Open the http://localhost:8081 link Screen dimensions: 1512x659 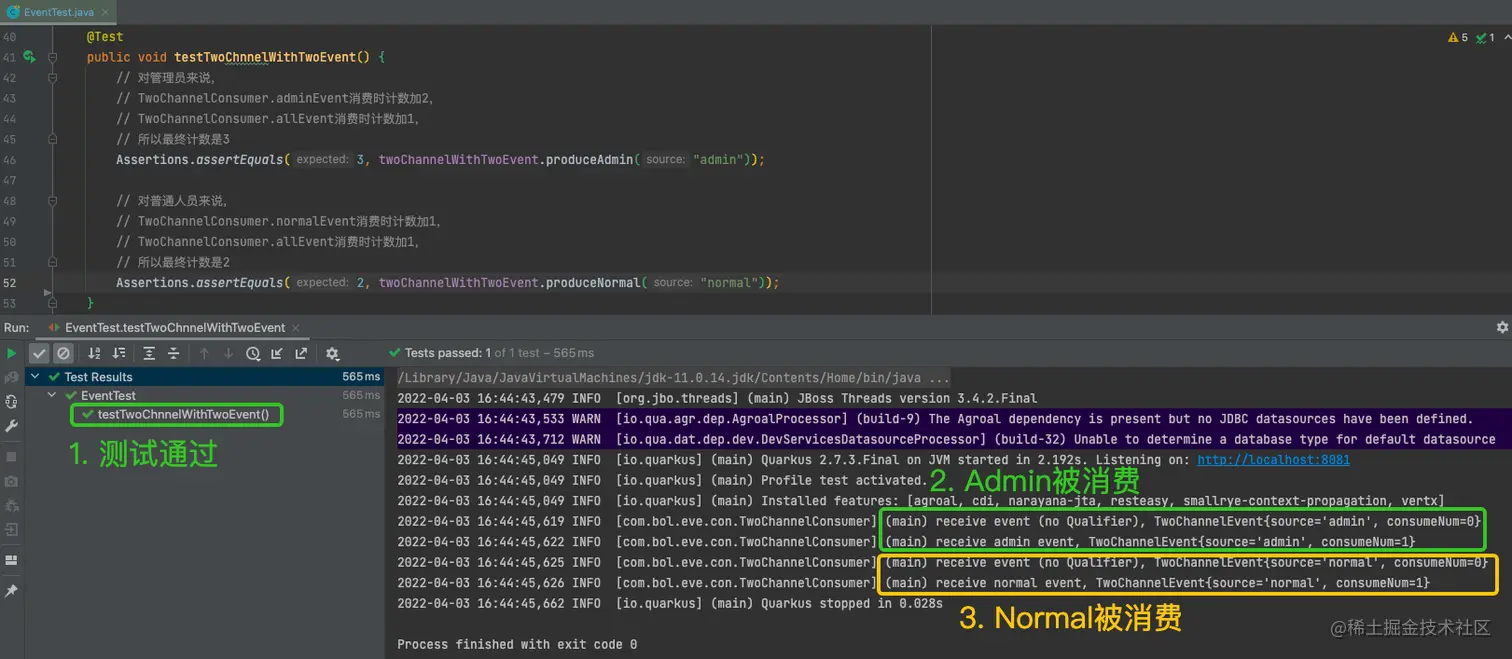(x=1273, y=460)
